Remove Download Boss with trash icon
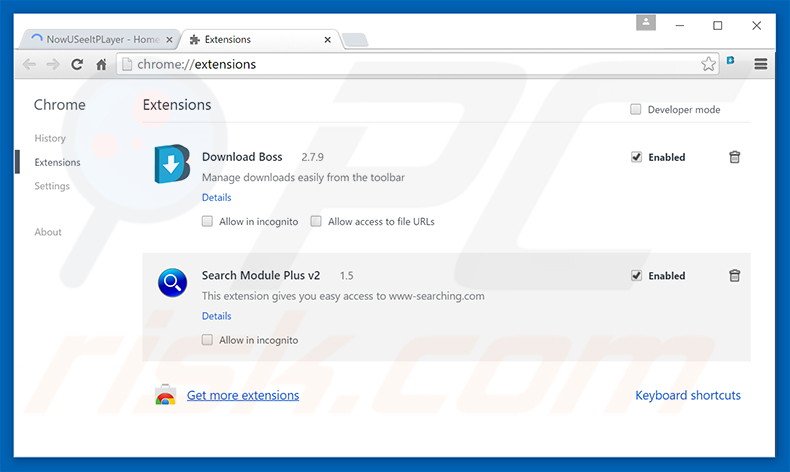This screenshot has width=790, height=472. click(x=735, y=157)
